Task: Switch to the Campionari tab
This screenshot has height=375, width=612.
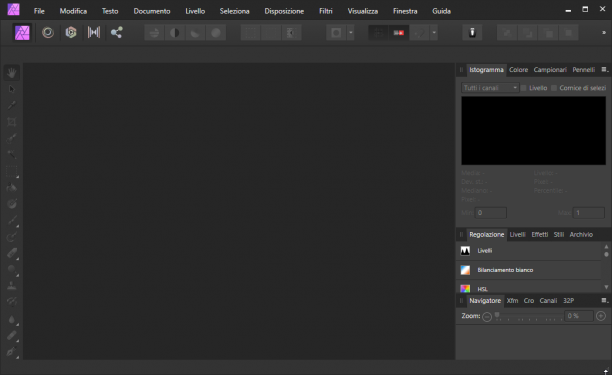Action: tap(550, 70)
